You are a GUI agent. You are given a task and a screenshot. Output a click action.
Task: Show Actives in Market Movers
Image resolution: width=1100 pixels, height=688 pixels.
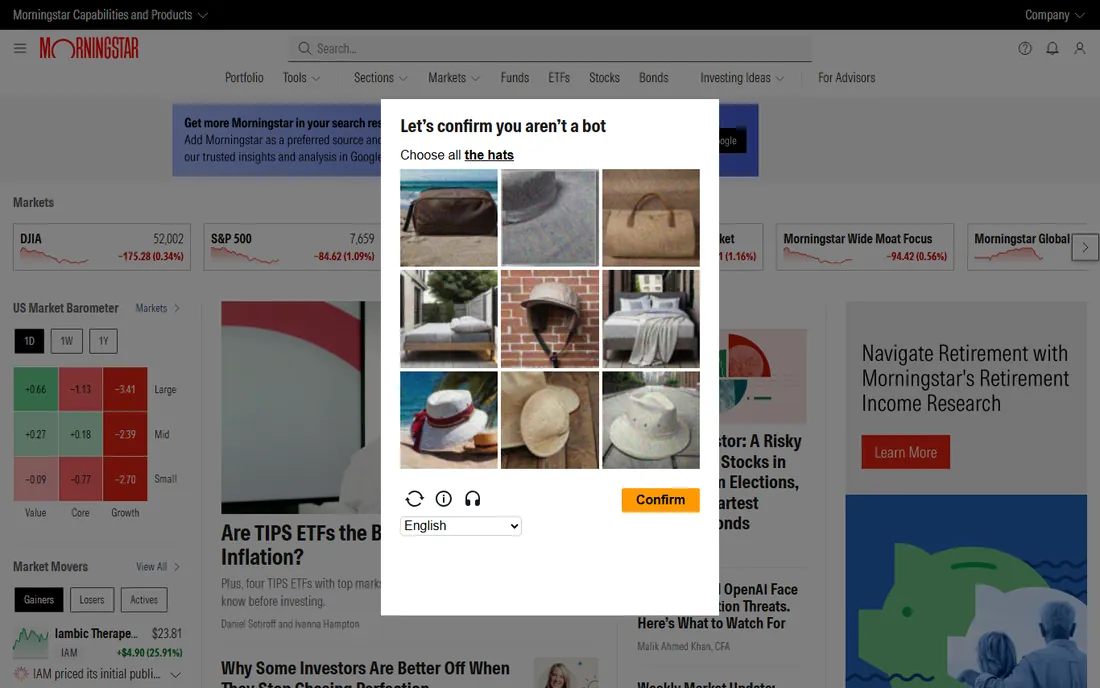pos(144,600)
